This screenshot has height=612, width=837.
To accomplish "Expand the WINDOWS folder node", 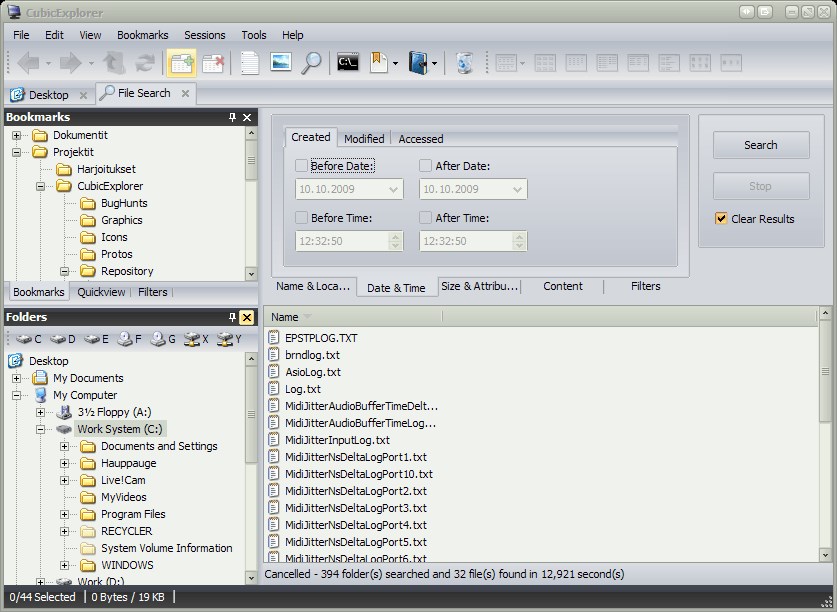I will click(x=65, y=566).
